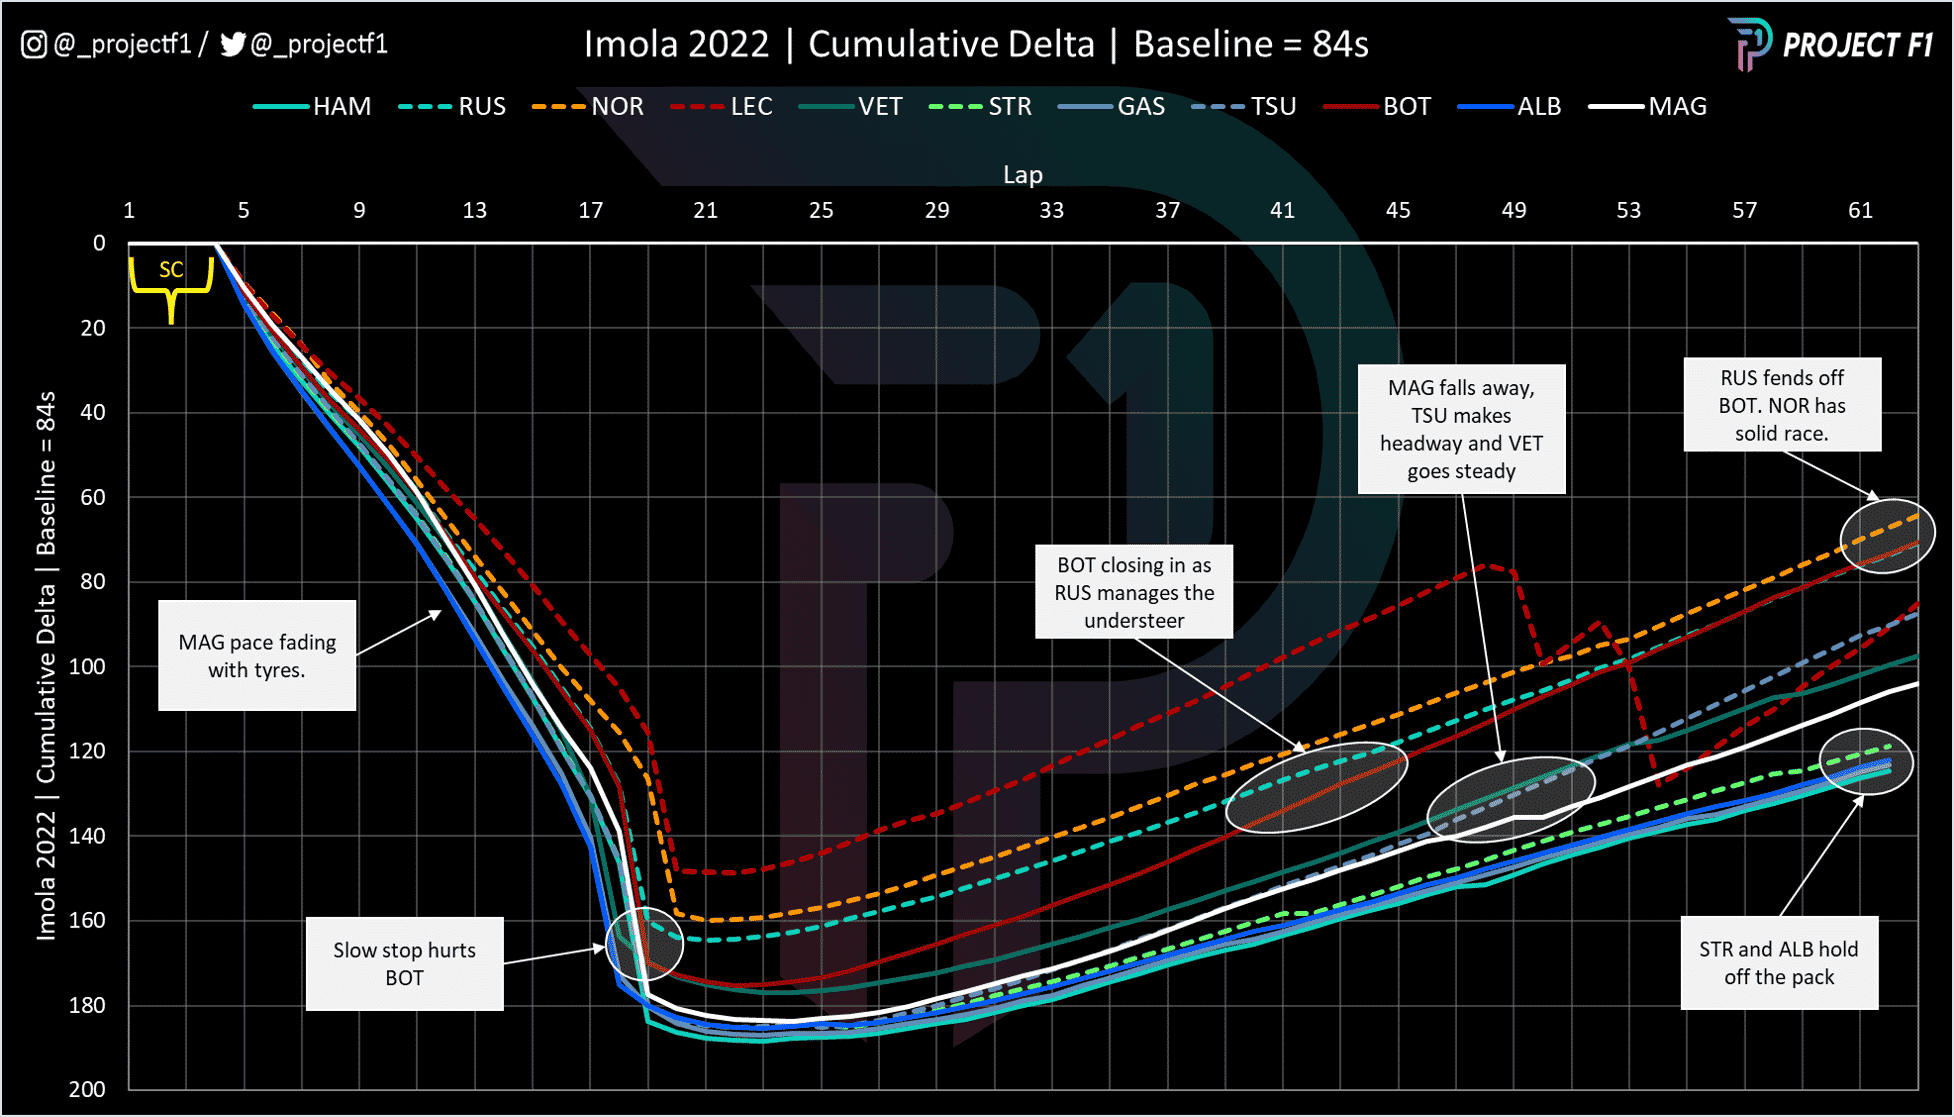Click the 'BOT closing in' annotation box
Viewport: 1954px width, 1117px height.
(1134, 592)
